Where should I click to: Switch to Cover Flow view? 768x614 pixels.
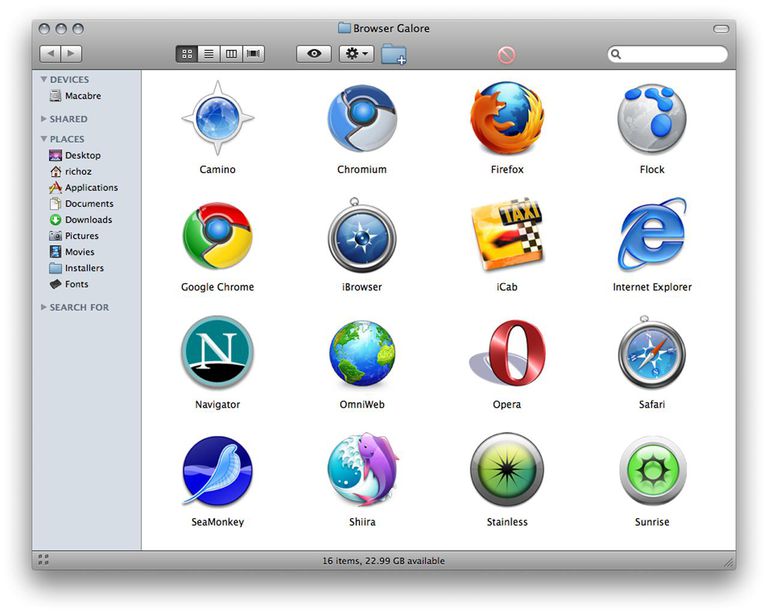(253, 54)
